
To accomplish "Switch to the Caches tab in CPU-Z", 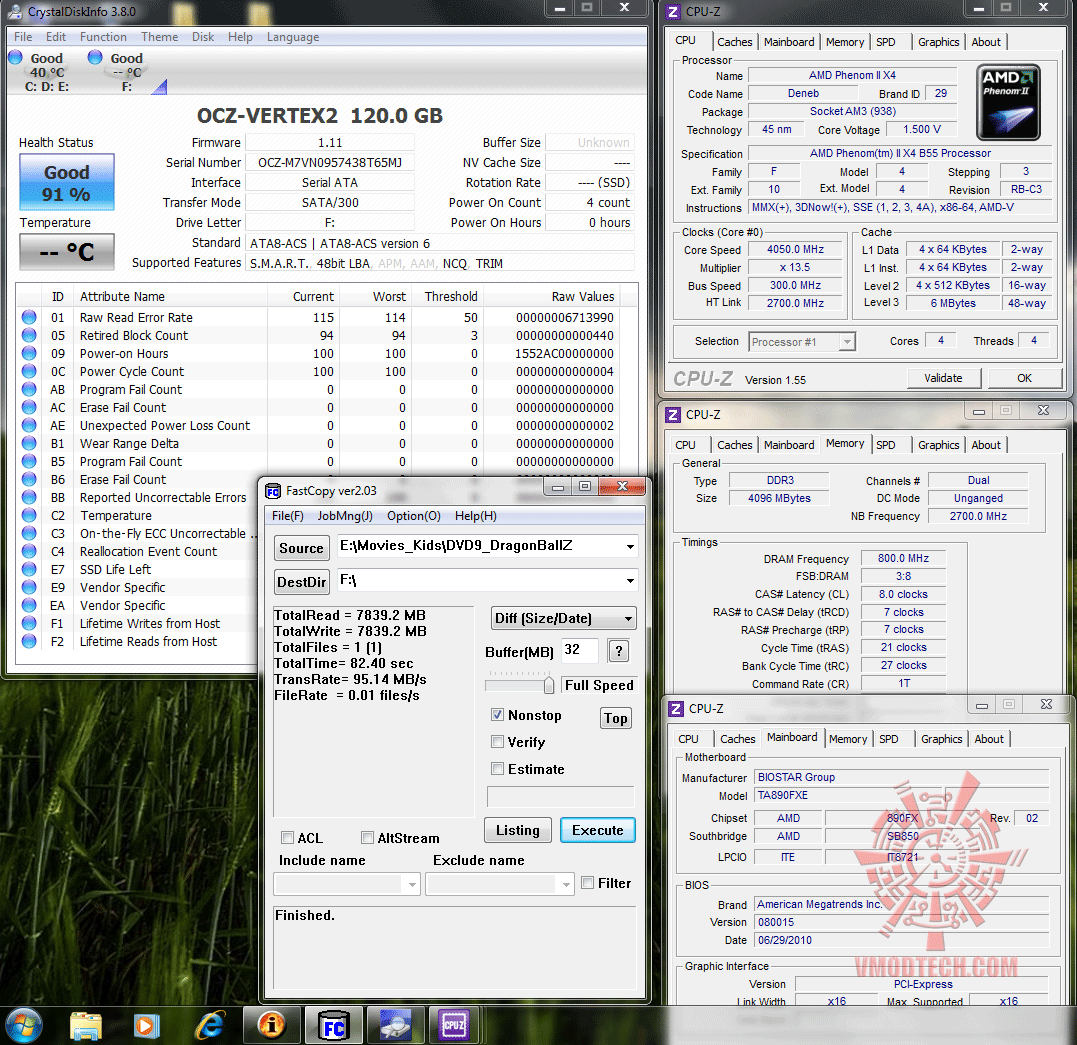I will click(x=734, y=42).
